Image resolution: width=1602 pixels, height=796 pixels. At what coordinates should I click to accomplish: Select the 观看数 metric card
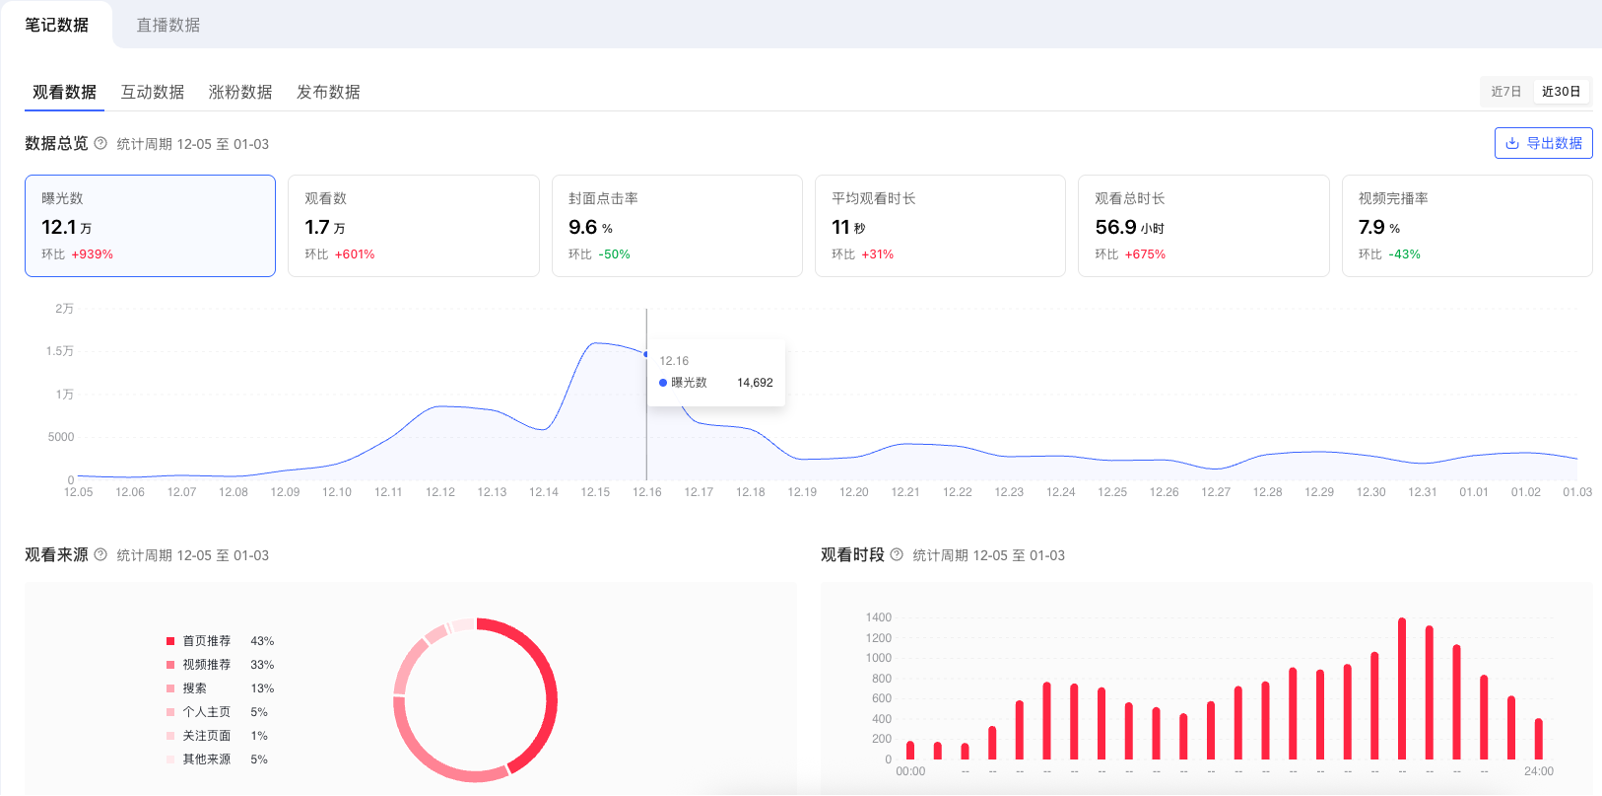pyautogui.click(x=413, y=226)
